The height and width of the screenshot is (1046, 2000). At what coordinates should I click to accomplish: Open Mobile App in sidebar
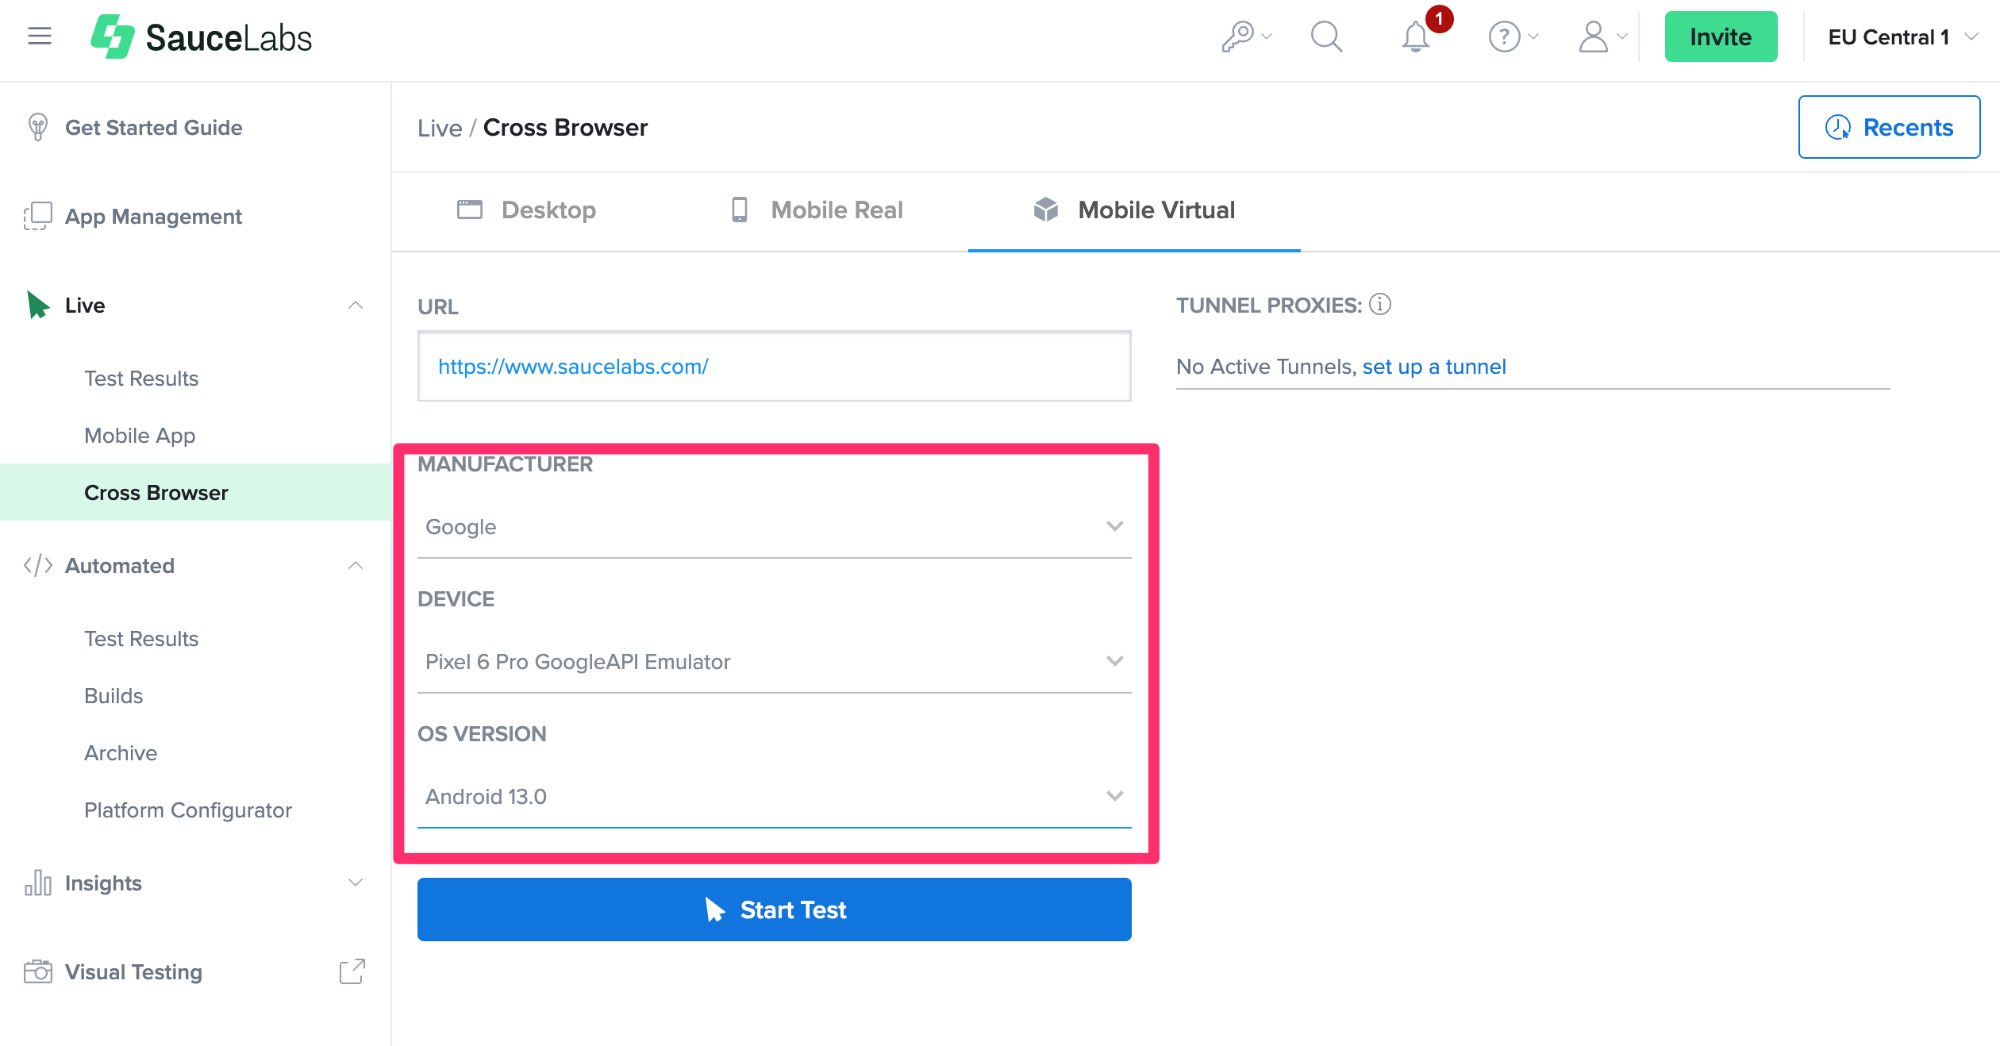tap(140, 435)
